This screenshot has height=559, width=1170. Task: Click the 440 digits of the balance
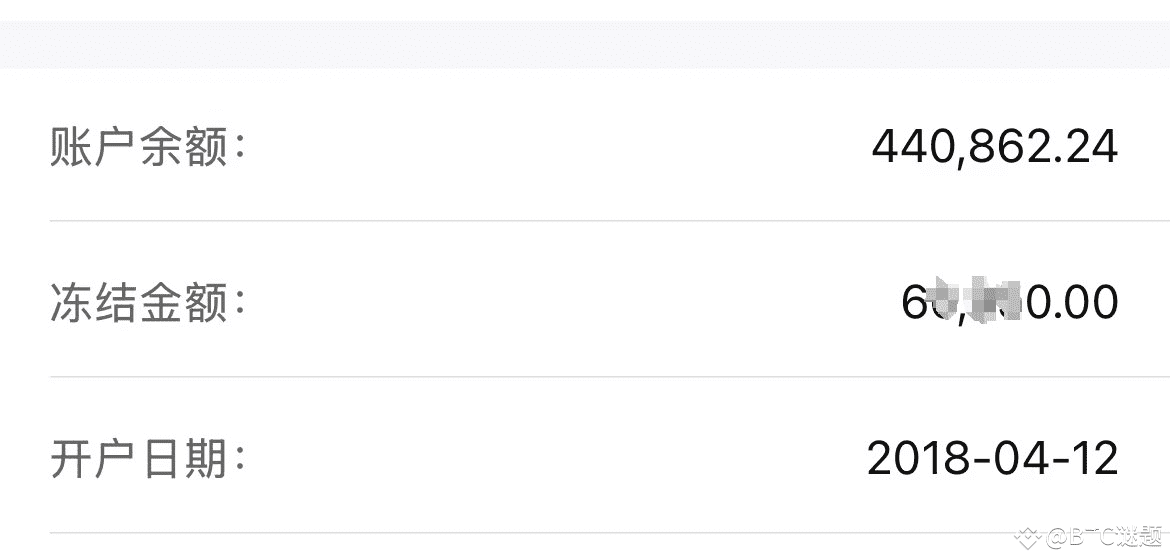coord(911,146)
